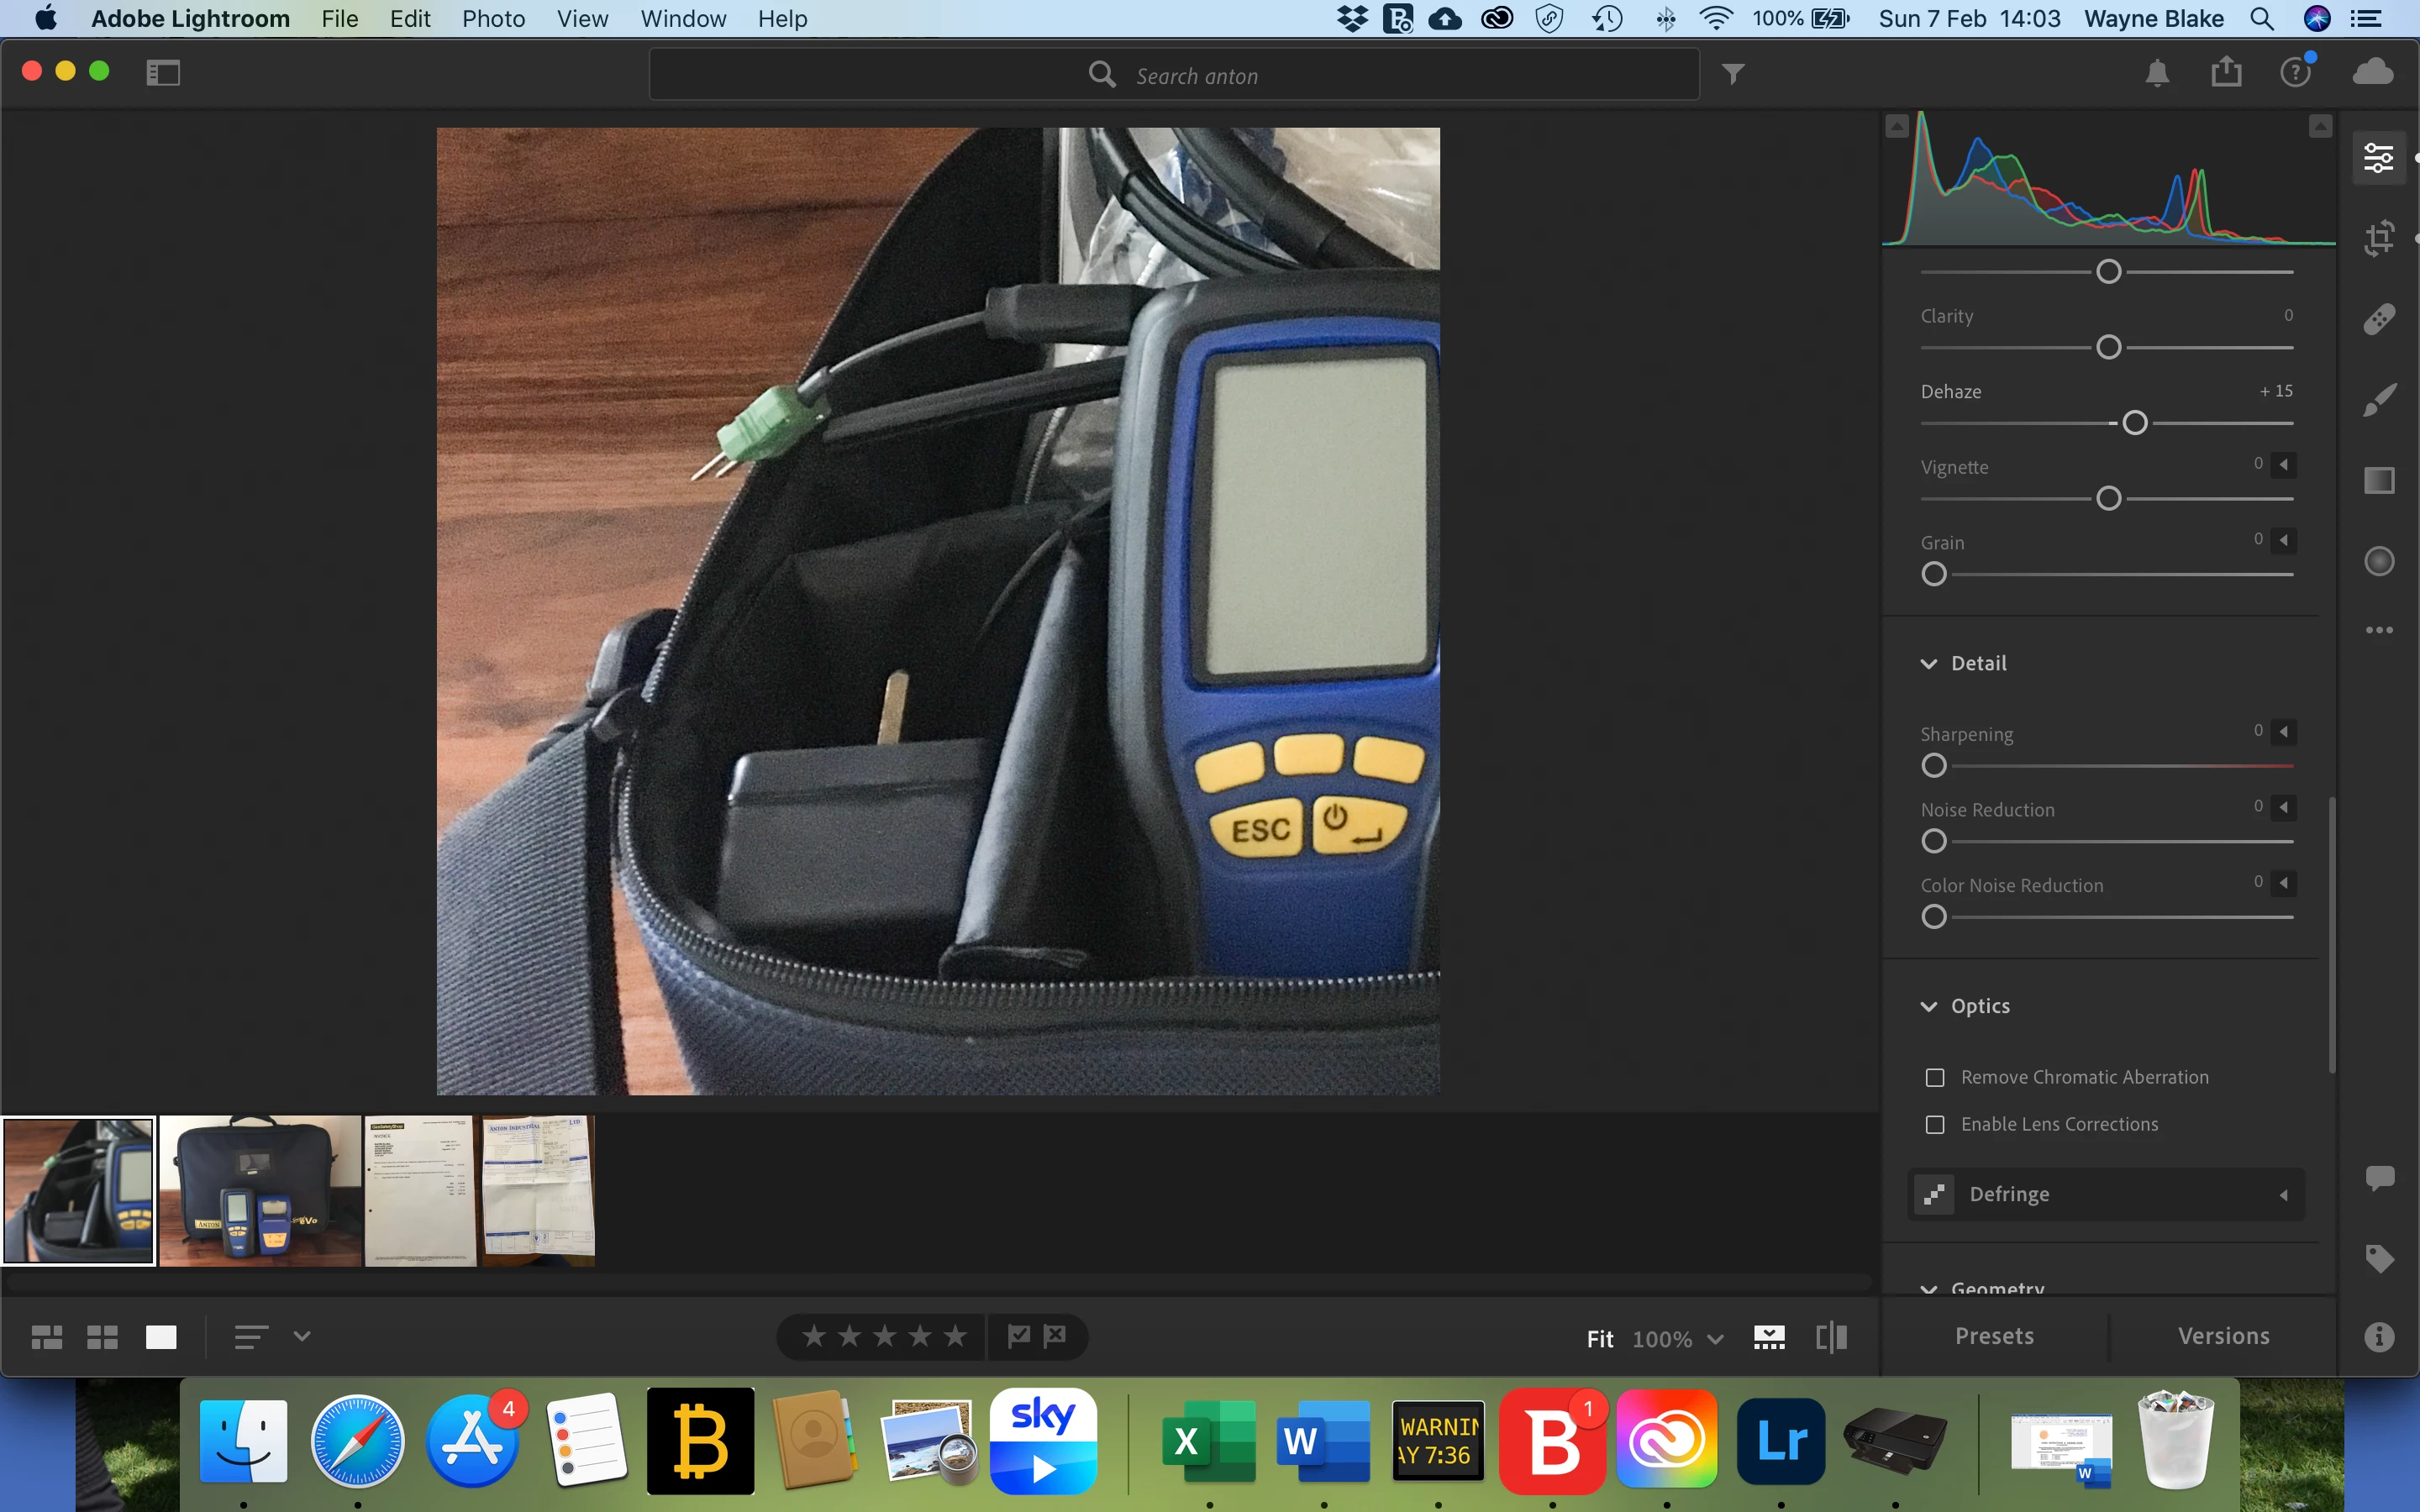Select the Brush adjustment tool
The width and height of the screenshot is (2420, 1512).
click(x=2378, y=400)
